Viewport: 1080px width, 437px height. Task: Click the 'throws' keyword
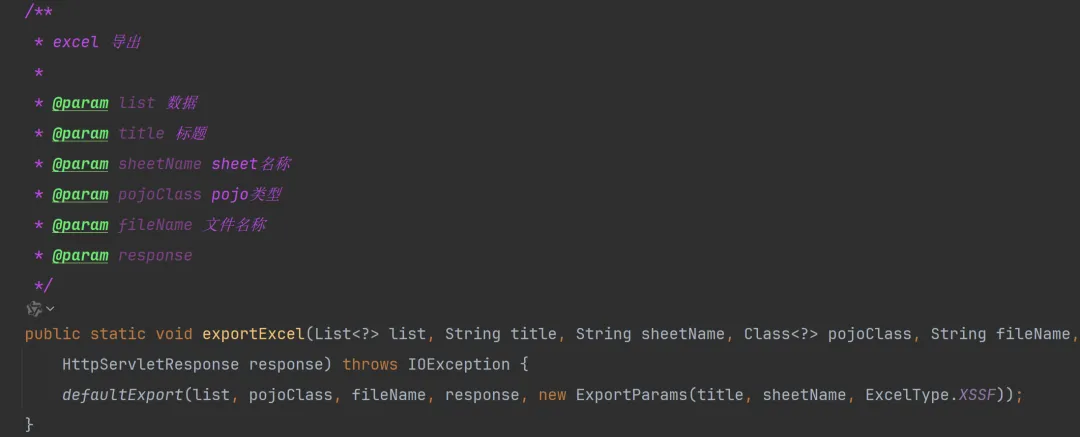coord(370,364)
